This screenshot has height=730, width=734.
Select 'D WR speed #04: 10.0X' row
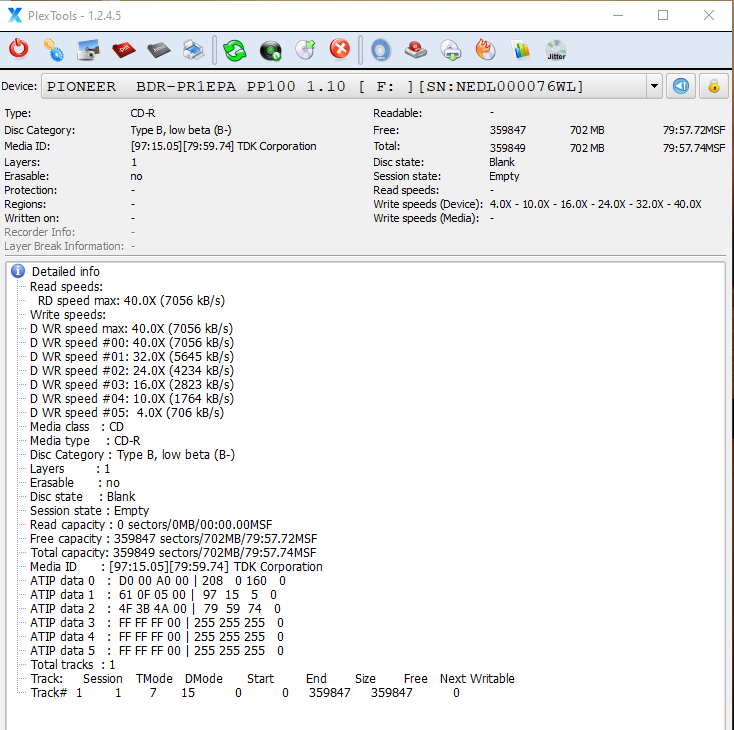click(x=132, y=399)
